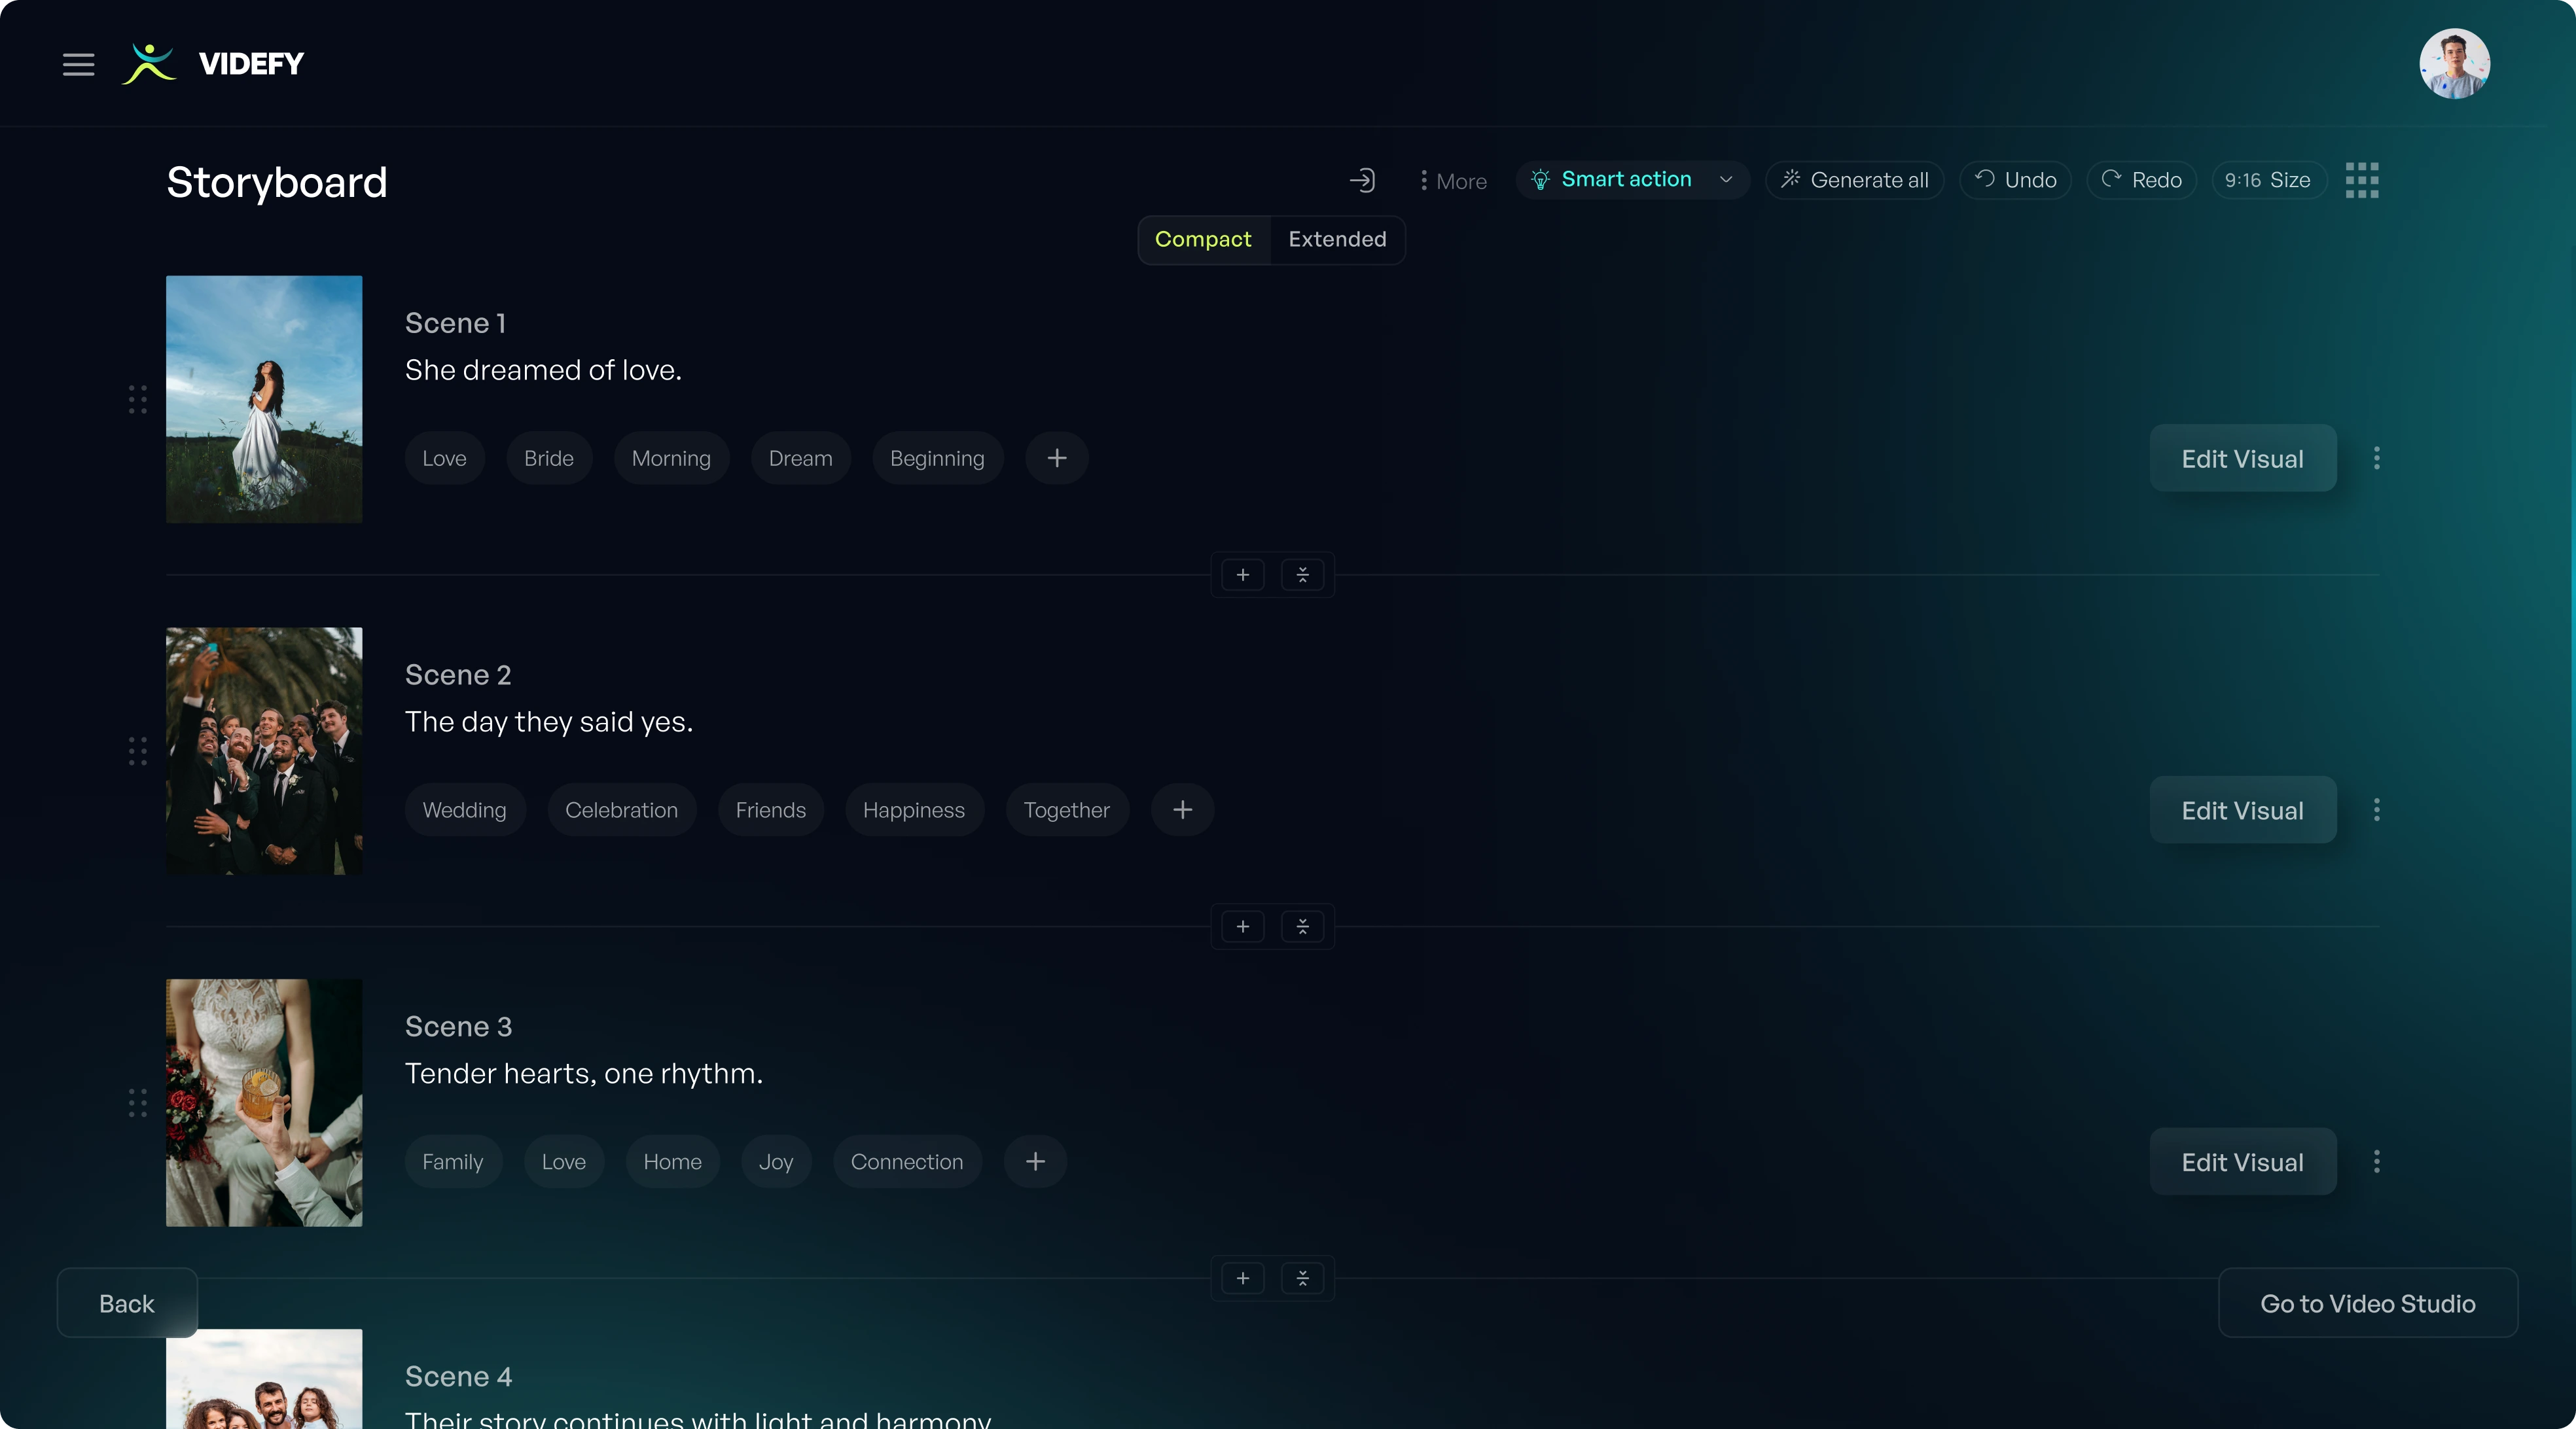Click the Undo button
2576x1429 pixels.
2015,180
